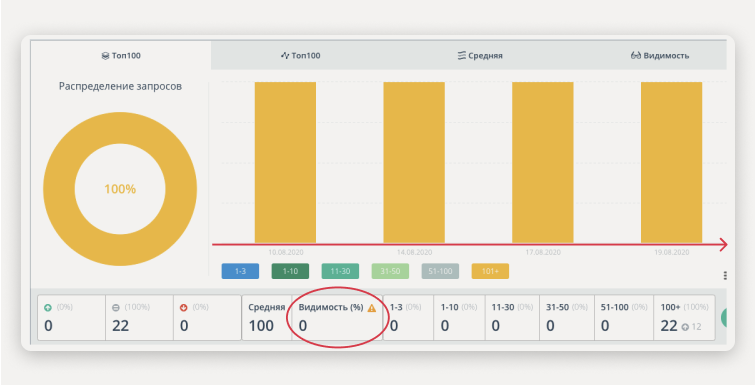The height and width of the screenshot is (385, 756).
Task: Click the 17.08.2020 date label
Action: pos(543,252)
